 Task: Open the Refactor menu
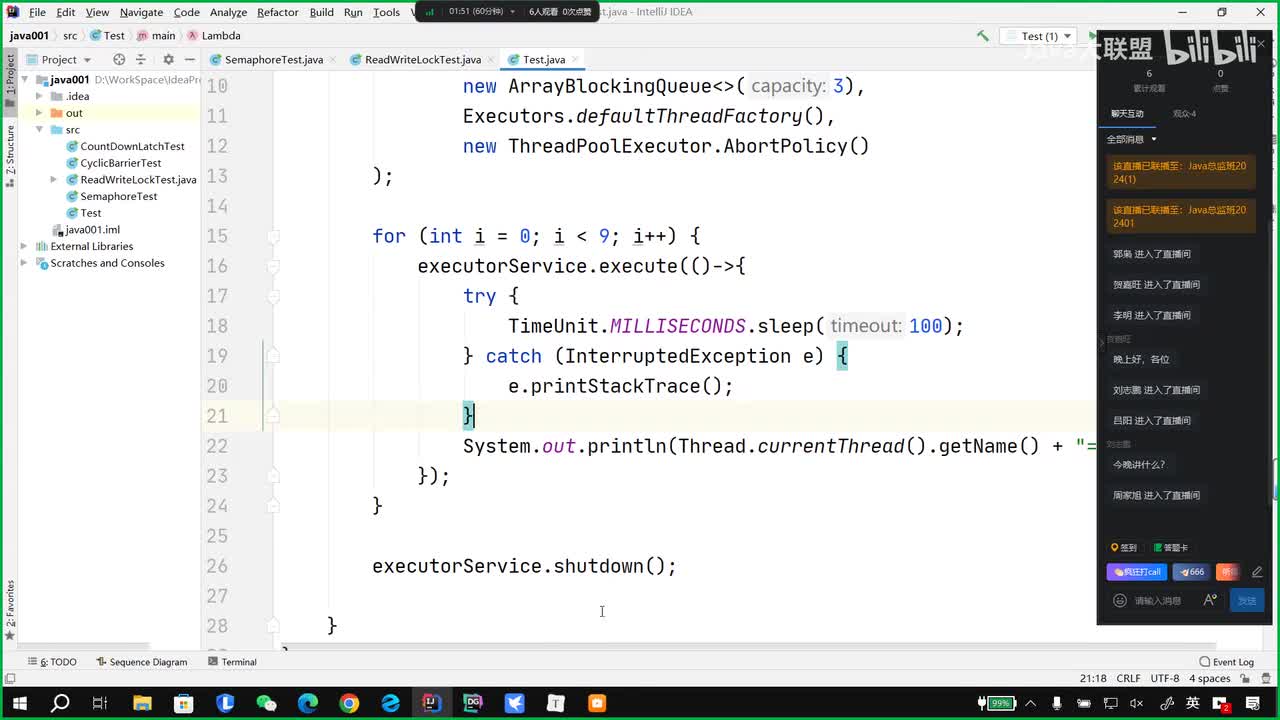tap(278, 12)
